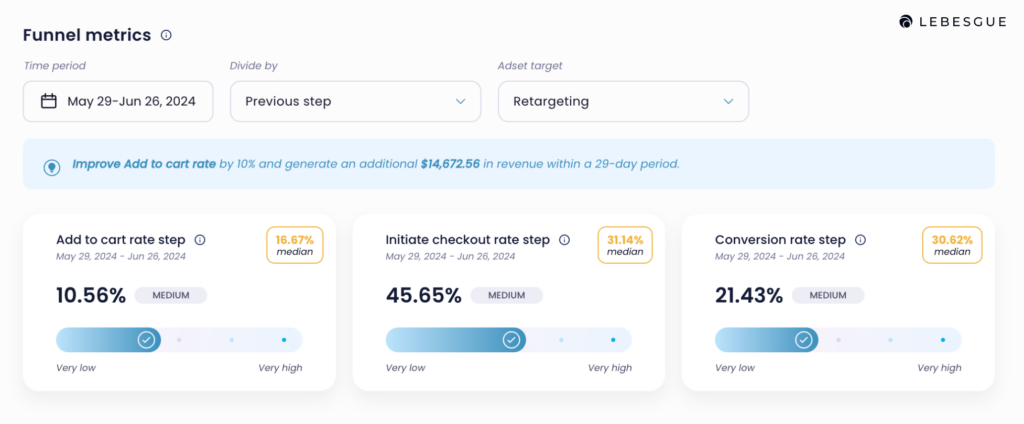Click the Add to cart rate progress bar
The width and height of the screenshot is (1024, 424).
click(x=179, y=340)
